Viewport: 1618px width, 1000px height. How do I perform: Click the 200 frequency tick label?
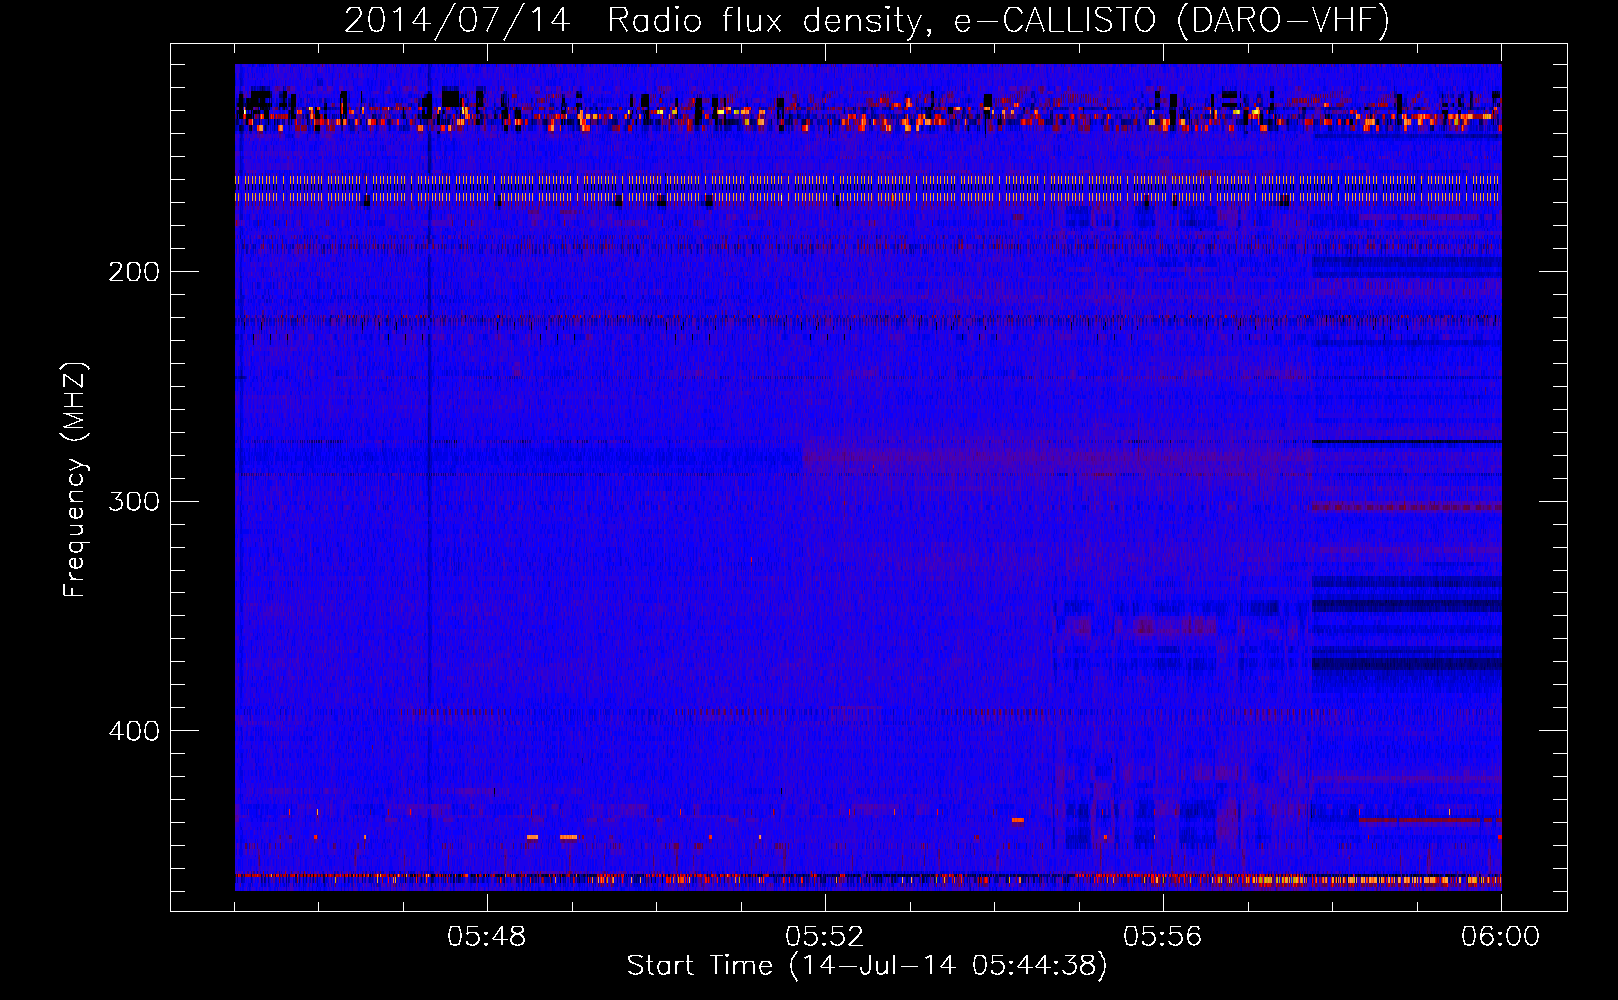pos(134,272)
